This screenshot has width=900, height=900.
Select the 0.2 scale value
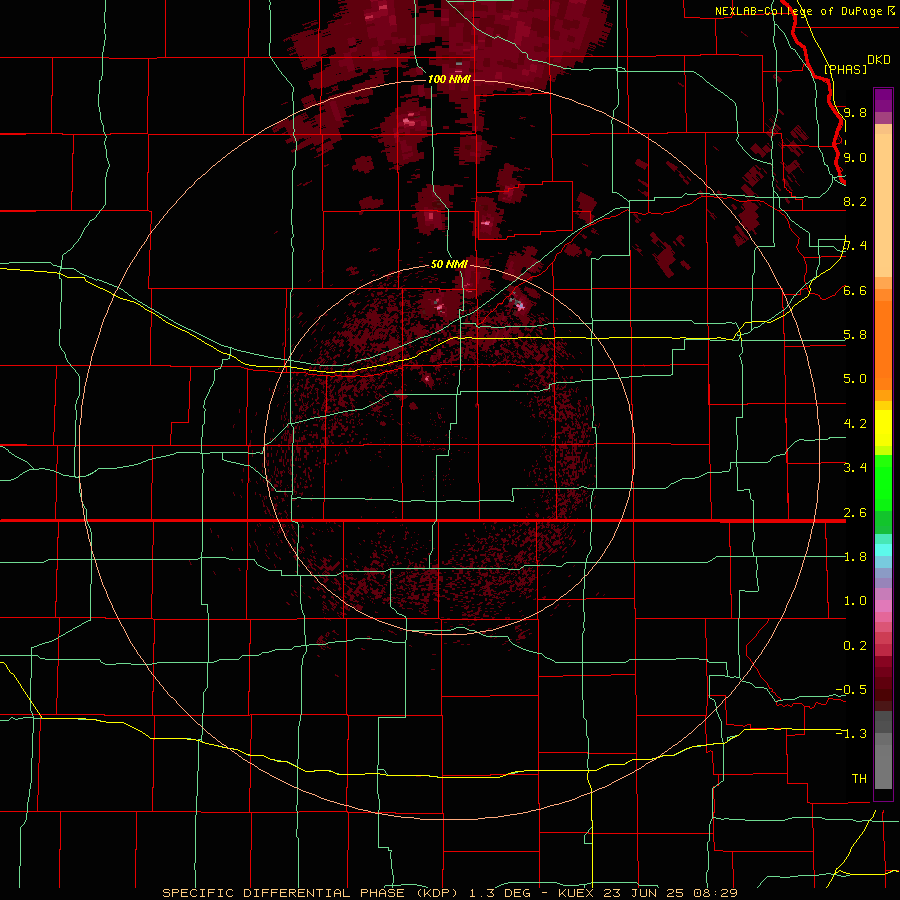[855, 645]
